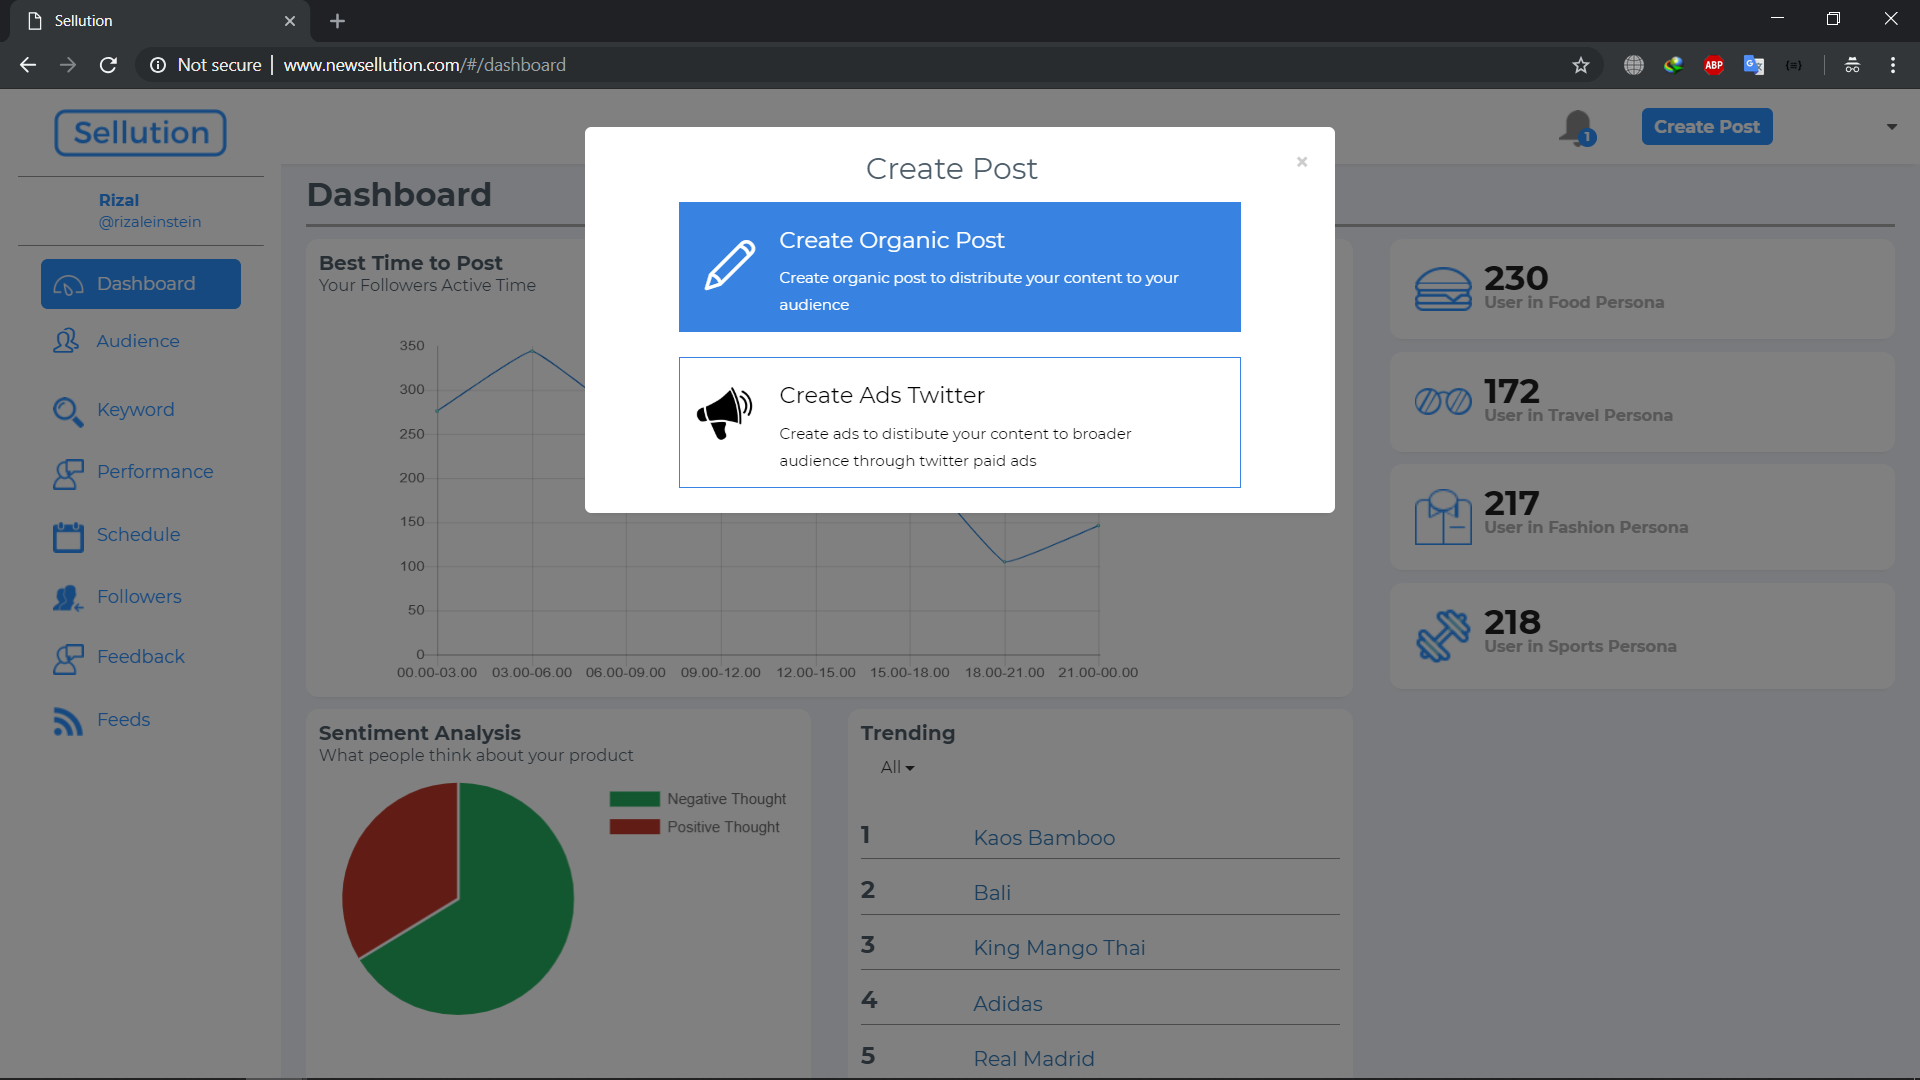Toggle Negative Thought legend swatch

tap(634, 799)
